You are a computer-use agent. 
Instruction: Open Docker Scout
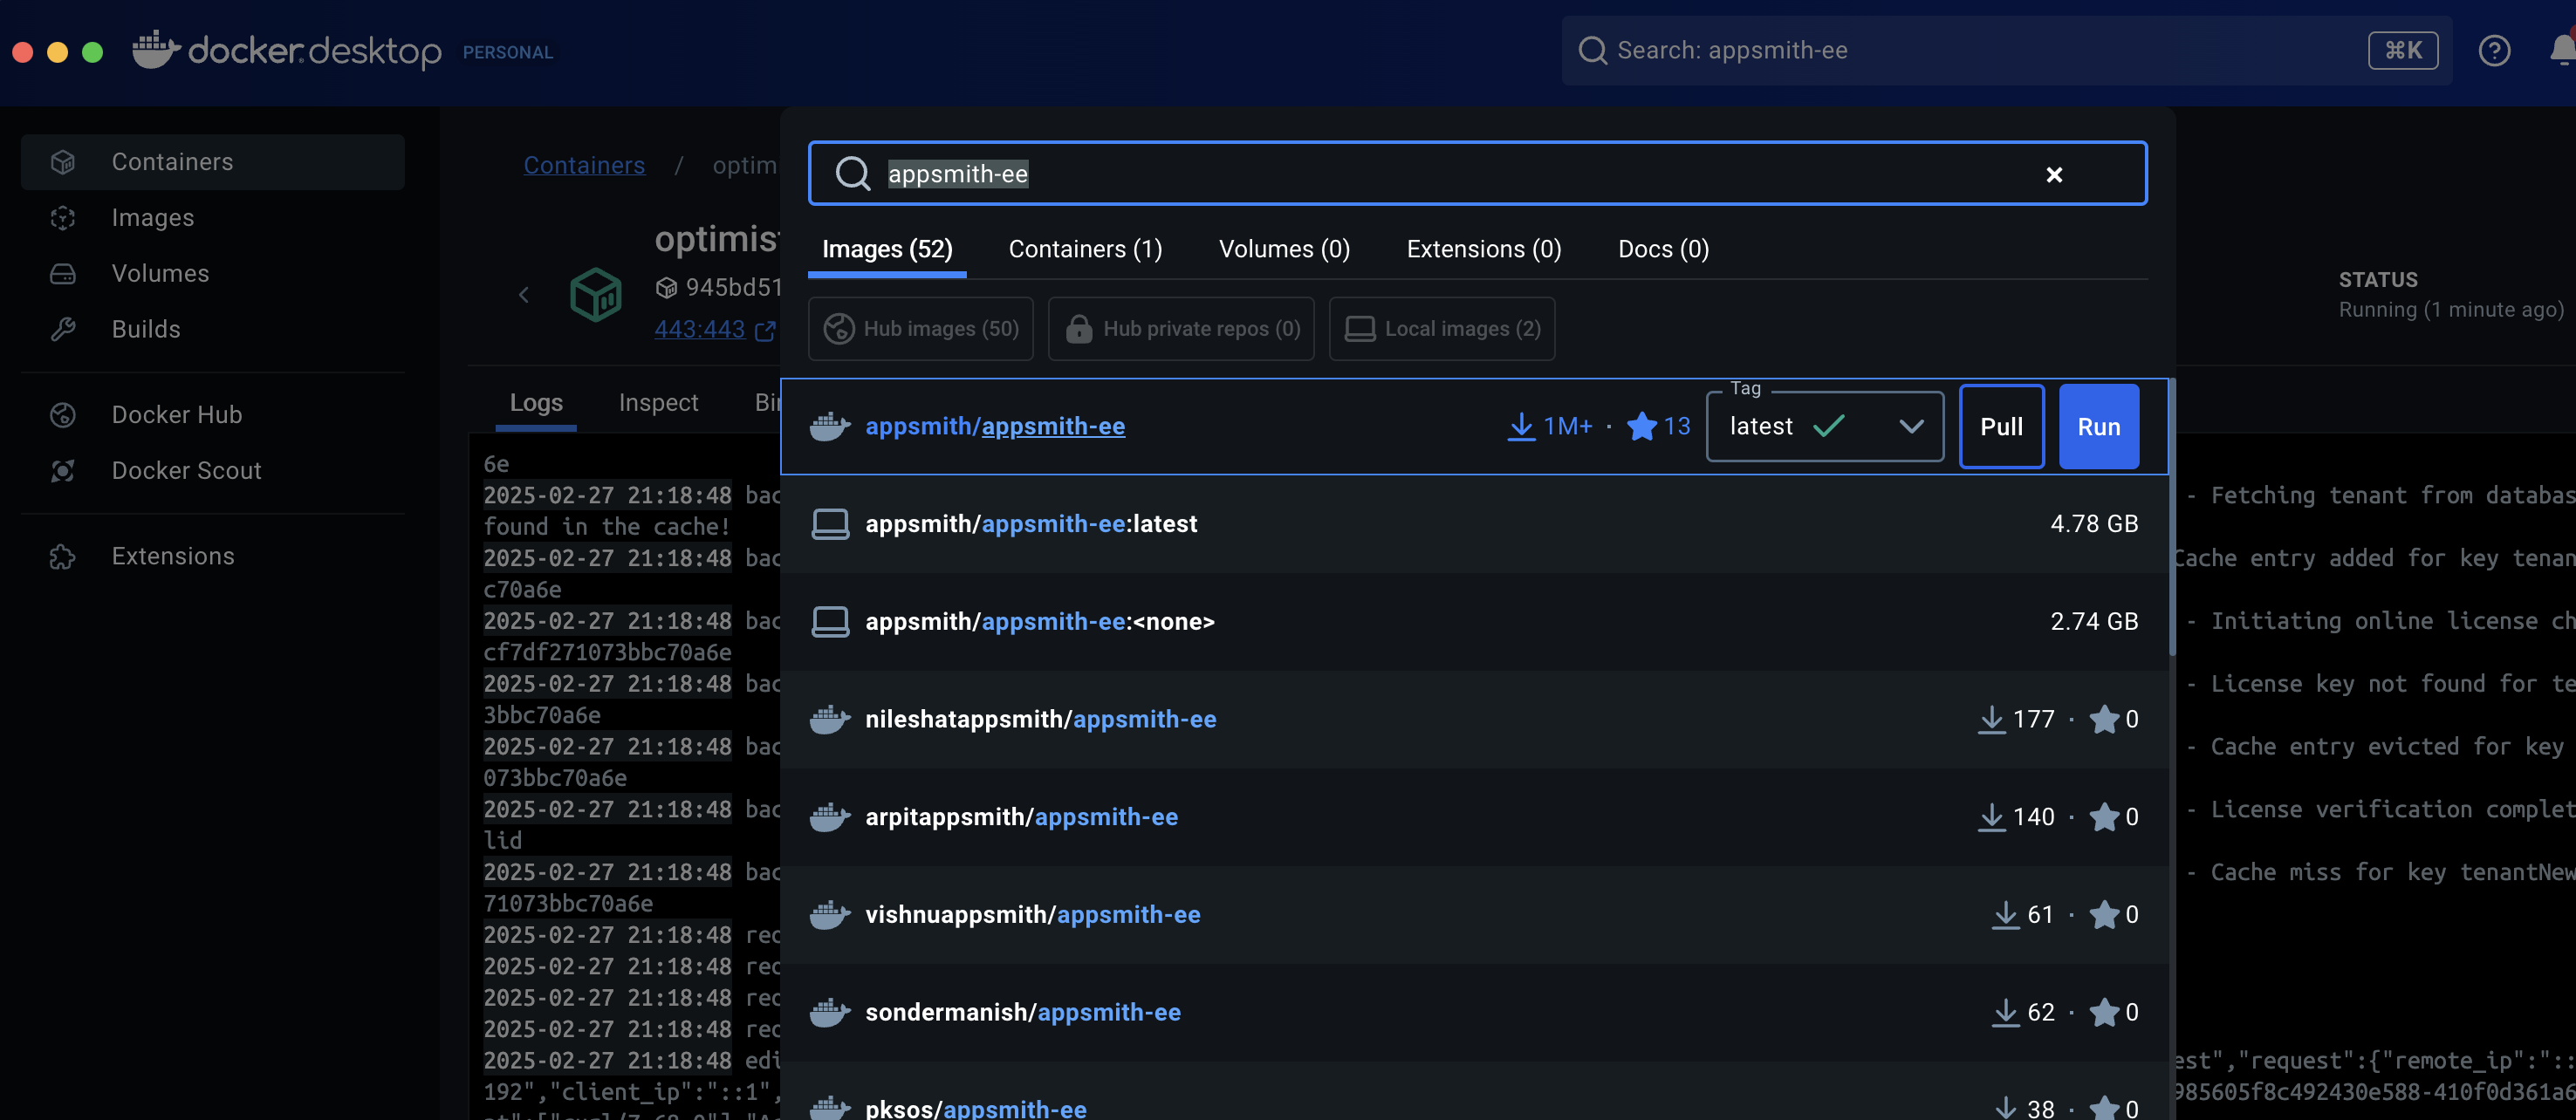(186, 470)
